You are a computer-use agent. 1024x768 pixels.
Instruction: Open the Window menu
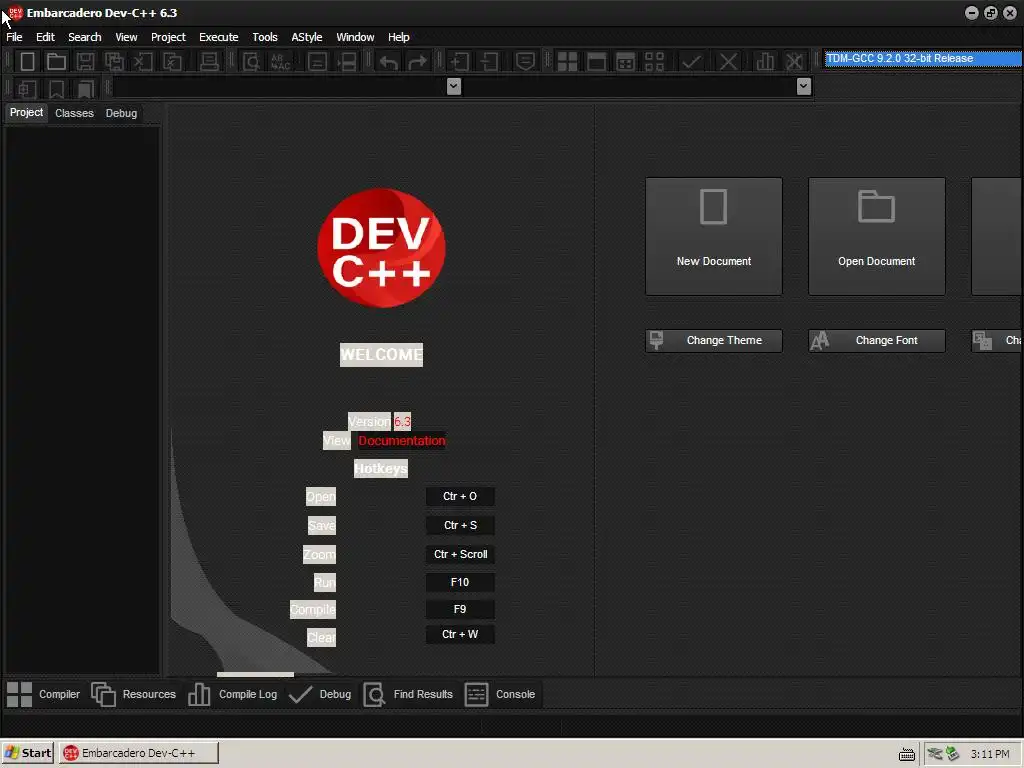355,37
